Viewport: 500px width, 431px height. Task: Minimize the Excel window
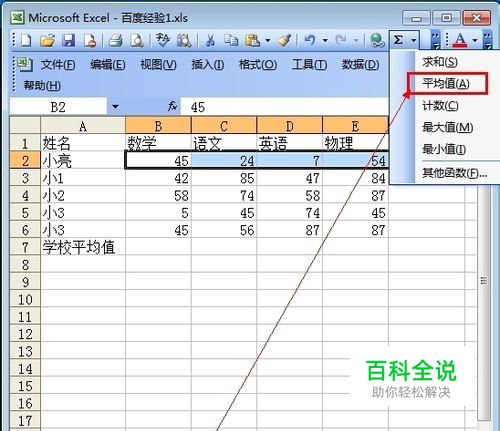(416, 18)
